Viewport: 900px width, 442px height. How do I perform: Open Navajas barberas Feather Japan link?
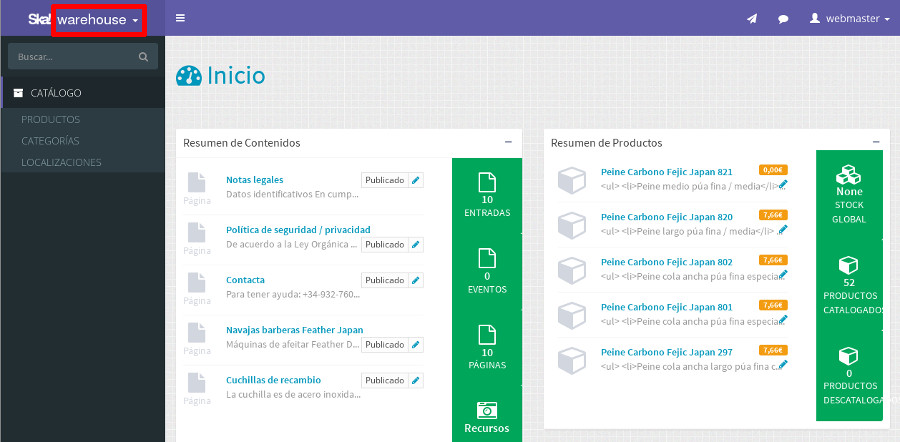point(294,330)
